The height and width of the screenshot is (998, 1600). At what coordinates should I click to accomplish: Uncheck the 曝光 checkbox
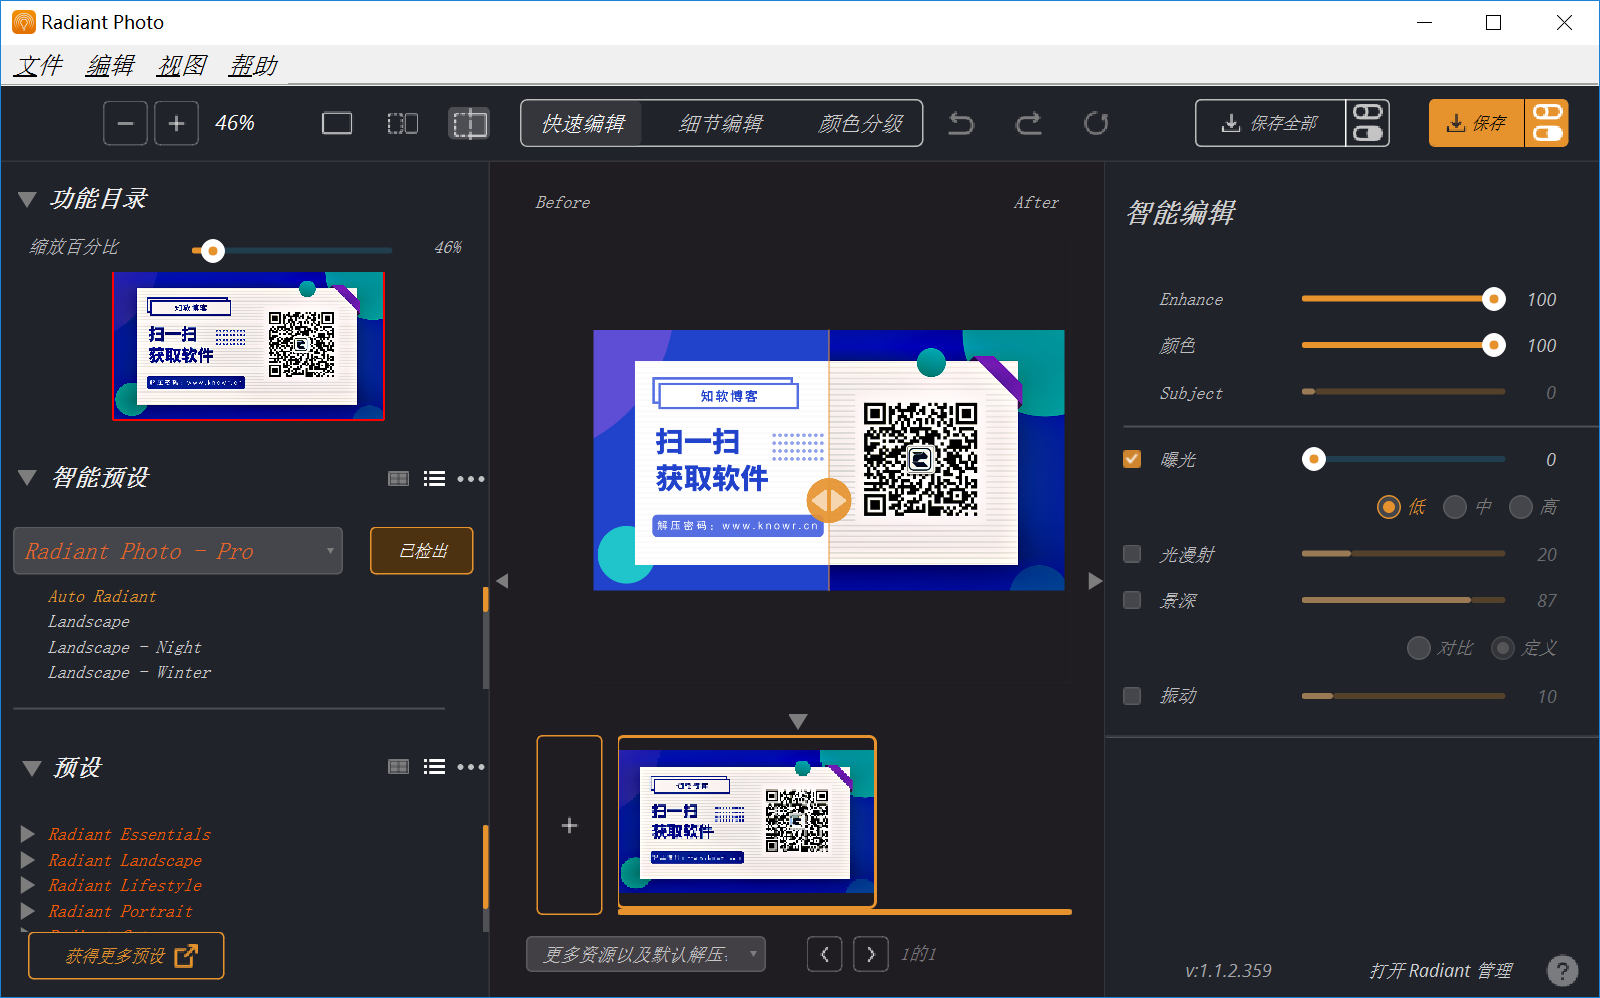pyautogui.click(x=1132, y=459)
